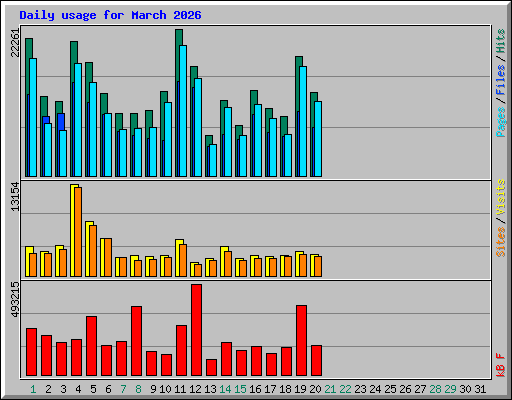The width and height of the screenshot is (512, 400).
Task: Click the cyan Pages bar for day 20
Action: point(318,139)
